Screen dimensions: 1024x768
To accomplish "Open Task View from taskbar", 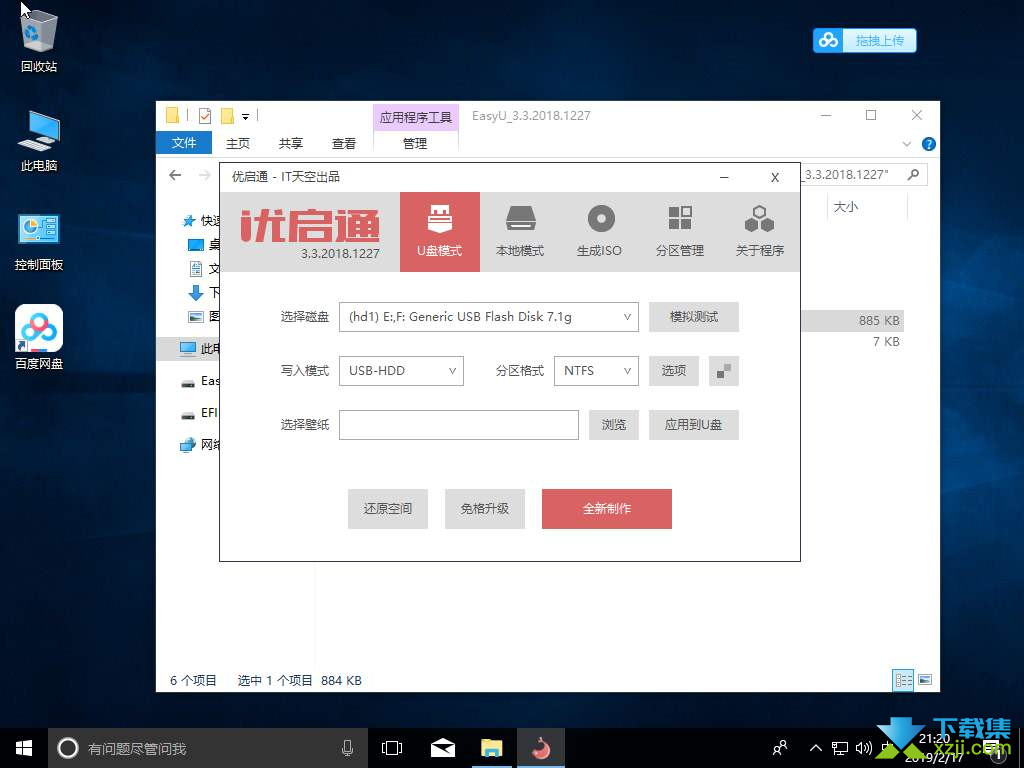I will pos(392,748).
